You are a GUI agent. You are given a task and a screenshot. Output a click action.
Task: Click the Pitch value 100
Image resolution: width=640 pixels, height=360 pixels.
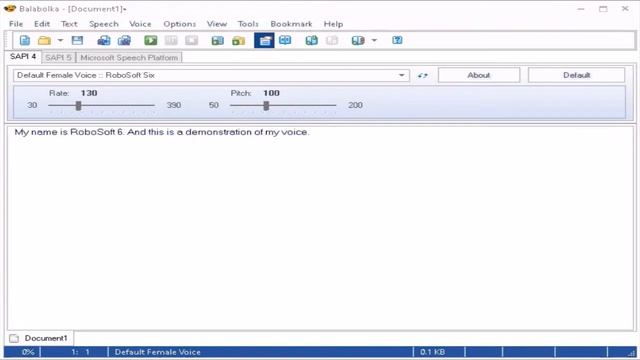[x=271, y=93]
